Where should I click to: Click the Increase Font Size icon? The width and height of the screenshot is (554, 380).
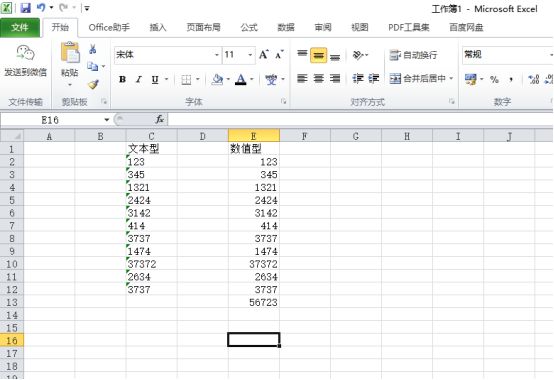[x=264, y=55]
